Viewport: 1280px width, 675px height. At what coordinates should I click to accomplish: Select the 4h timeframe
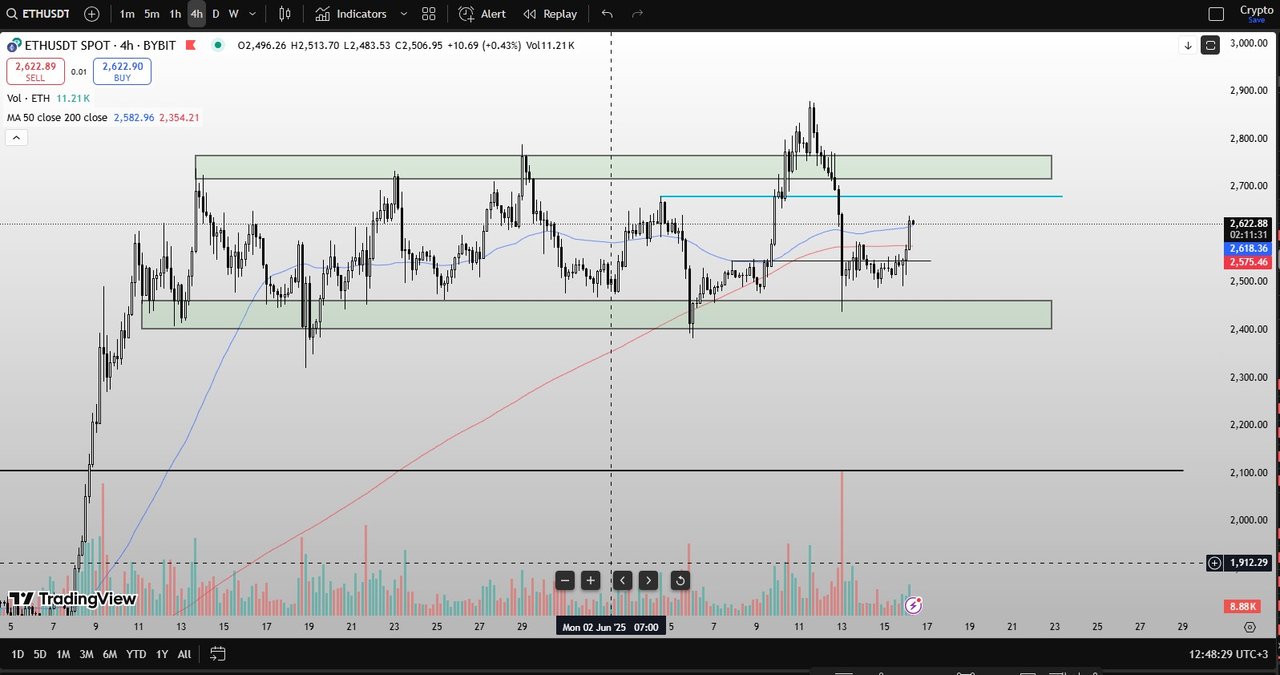pos(196,14)
